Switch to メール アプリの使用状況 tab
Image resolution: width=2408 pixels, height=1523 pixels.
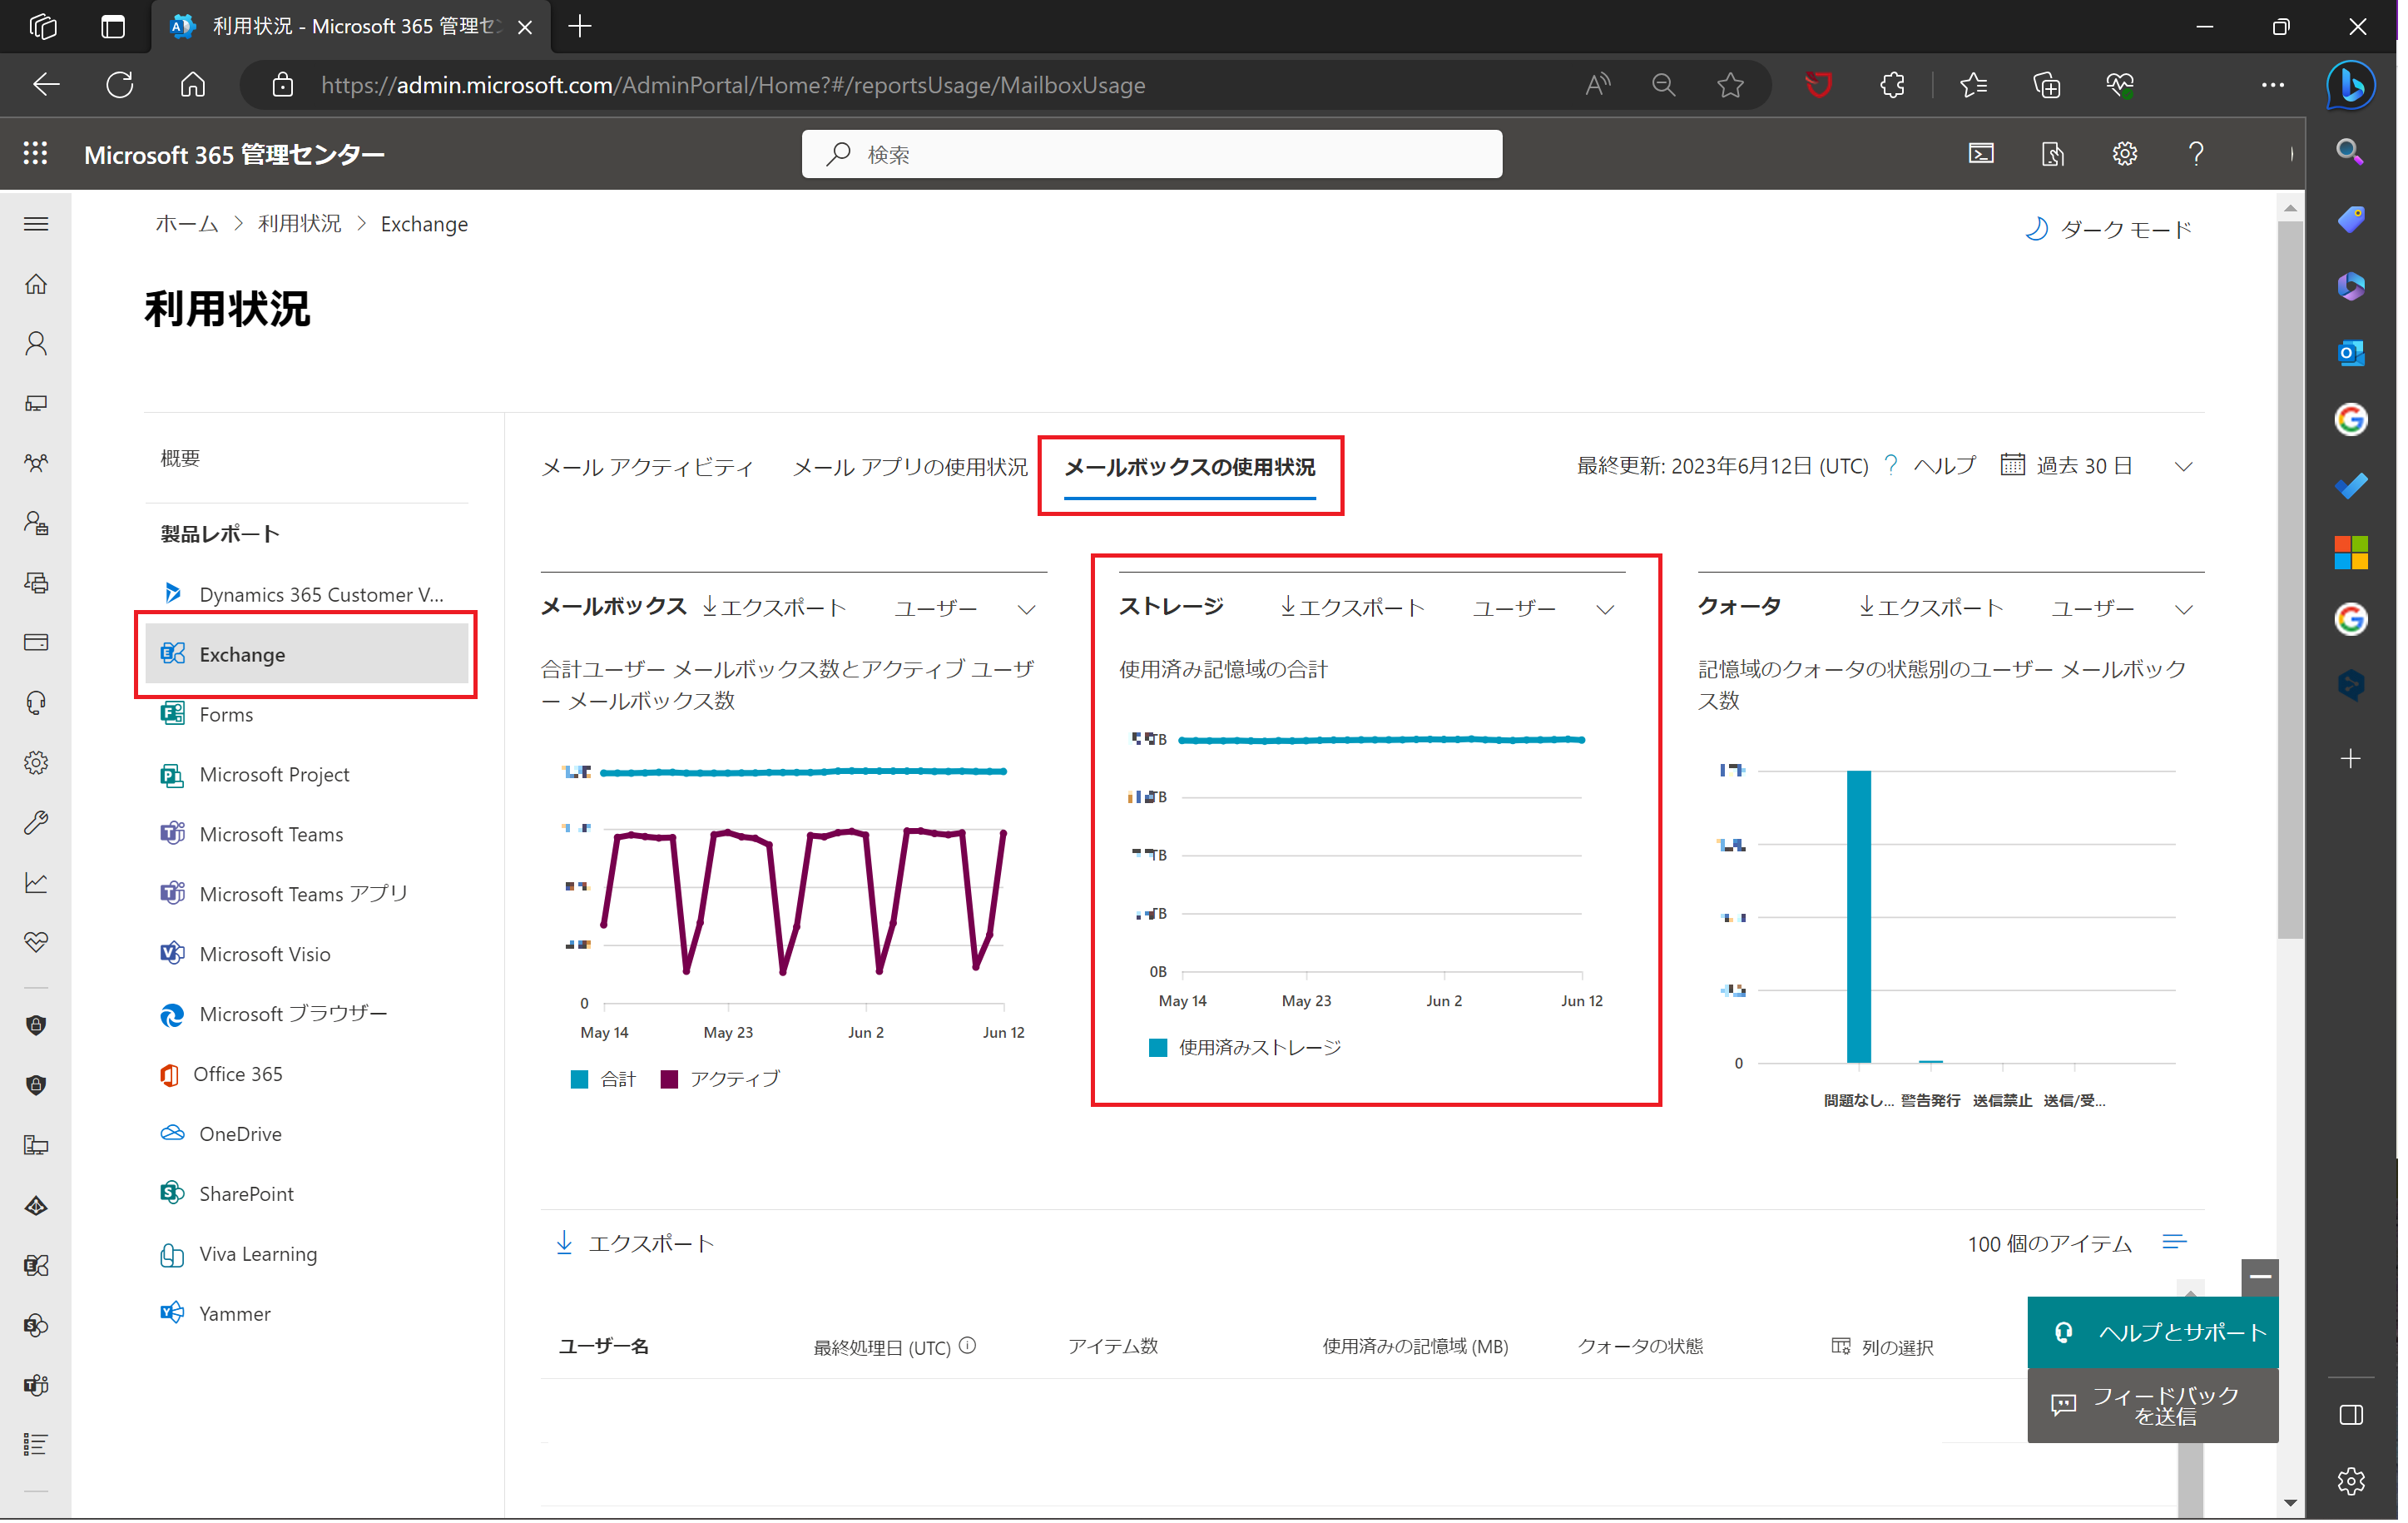point(910,467)
